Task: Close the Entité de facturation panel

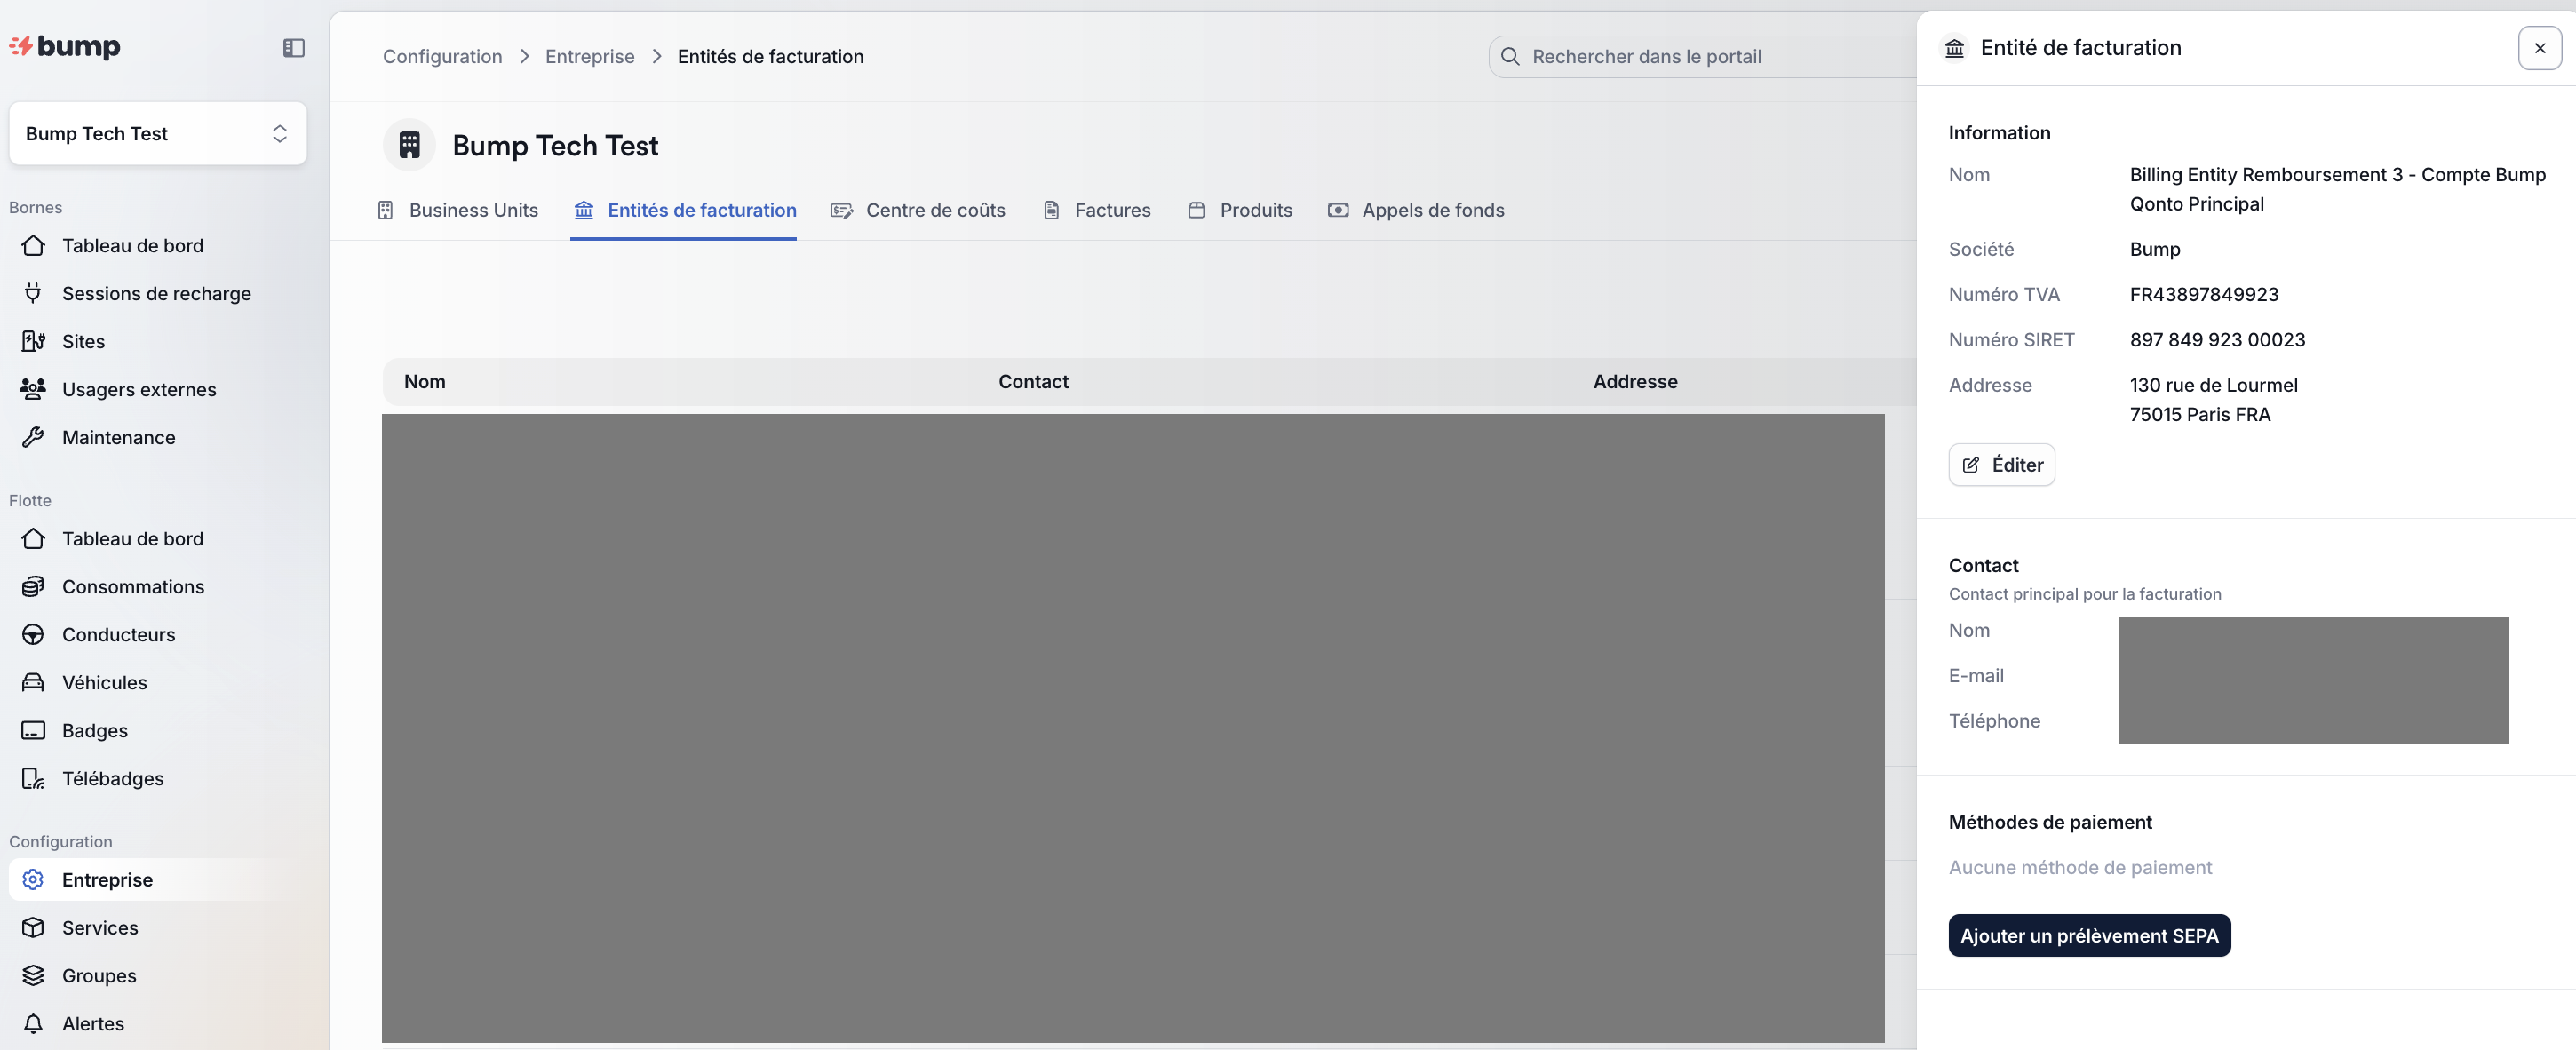Action: [2538, 48]
